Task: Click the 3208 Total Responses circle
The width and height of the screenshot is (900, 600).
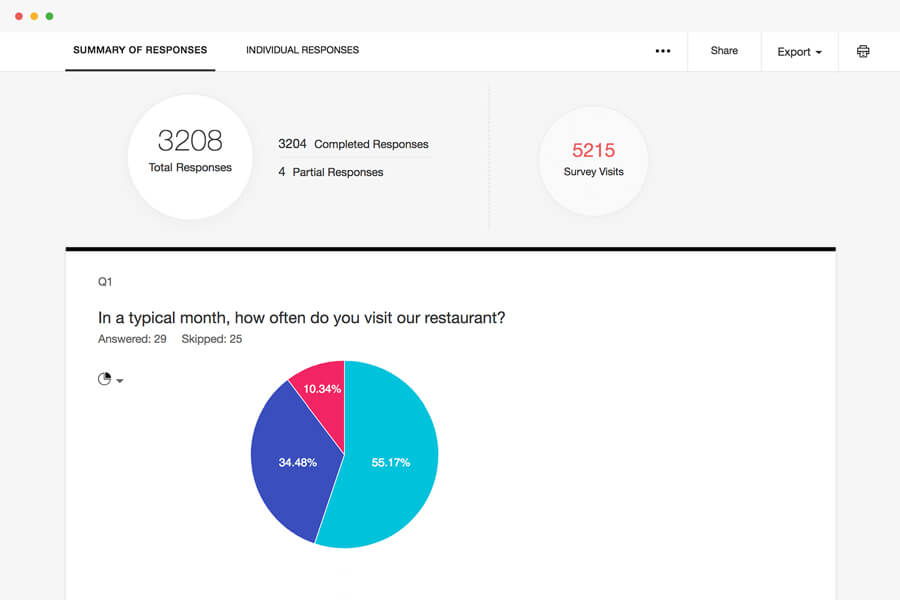Action: (190, 156)
